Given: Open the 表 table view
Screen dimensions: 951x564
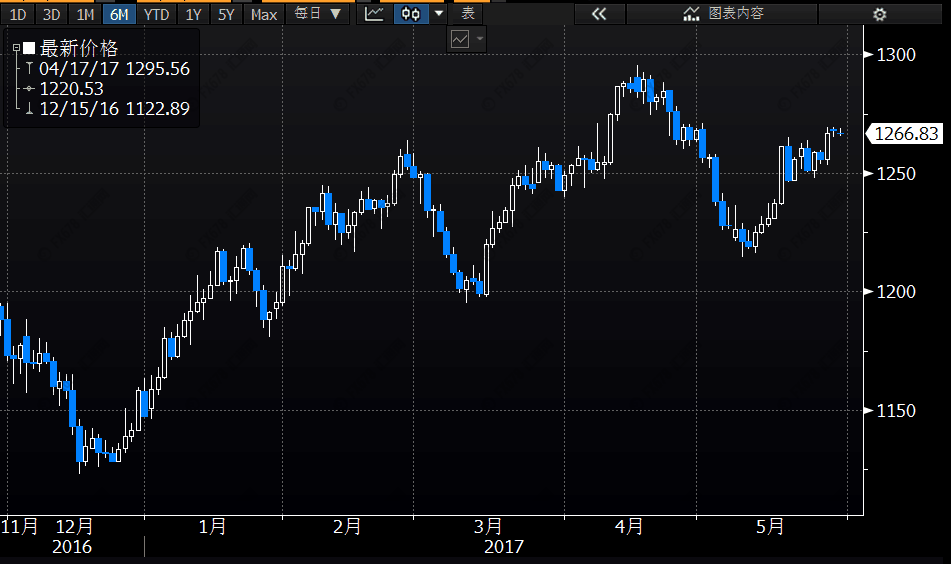Looking at the screenshot, I should click(x=468, y=13).
